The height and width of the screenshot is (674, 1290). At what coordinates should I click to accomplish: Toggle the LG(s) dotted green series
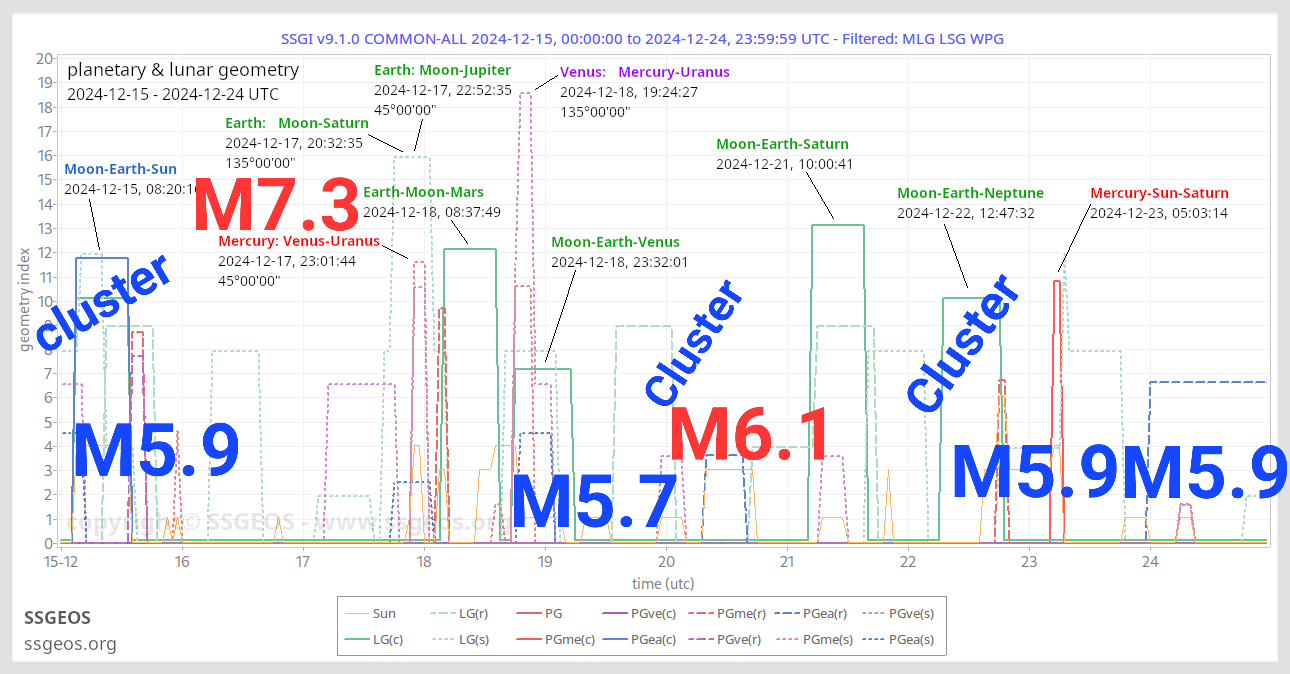(x=473, y=639)
